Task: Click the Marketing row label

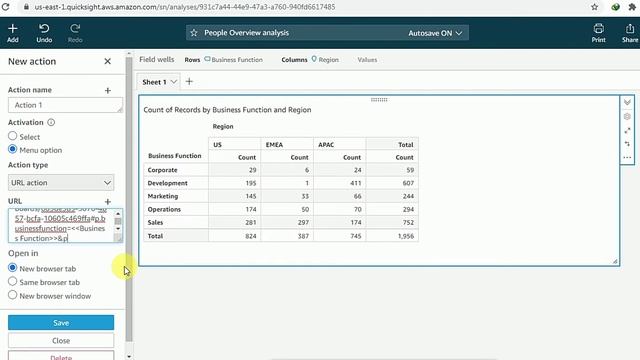Action: [163, 196]
